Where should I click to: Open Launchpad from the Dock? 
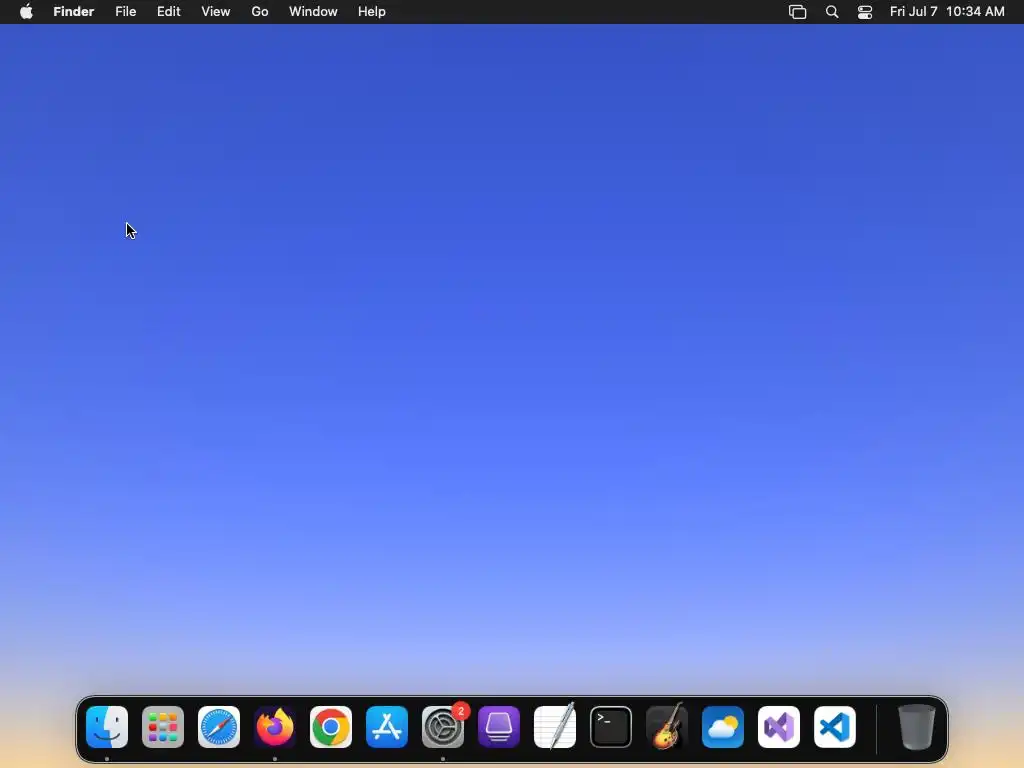tap(163, 727)
